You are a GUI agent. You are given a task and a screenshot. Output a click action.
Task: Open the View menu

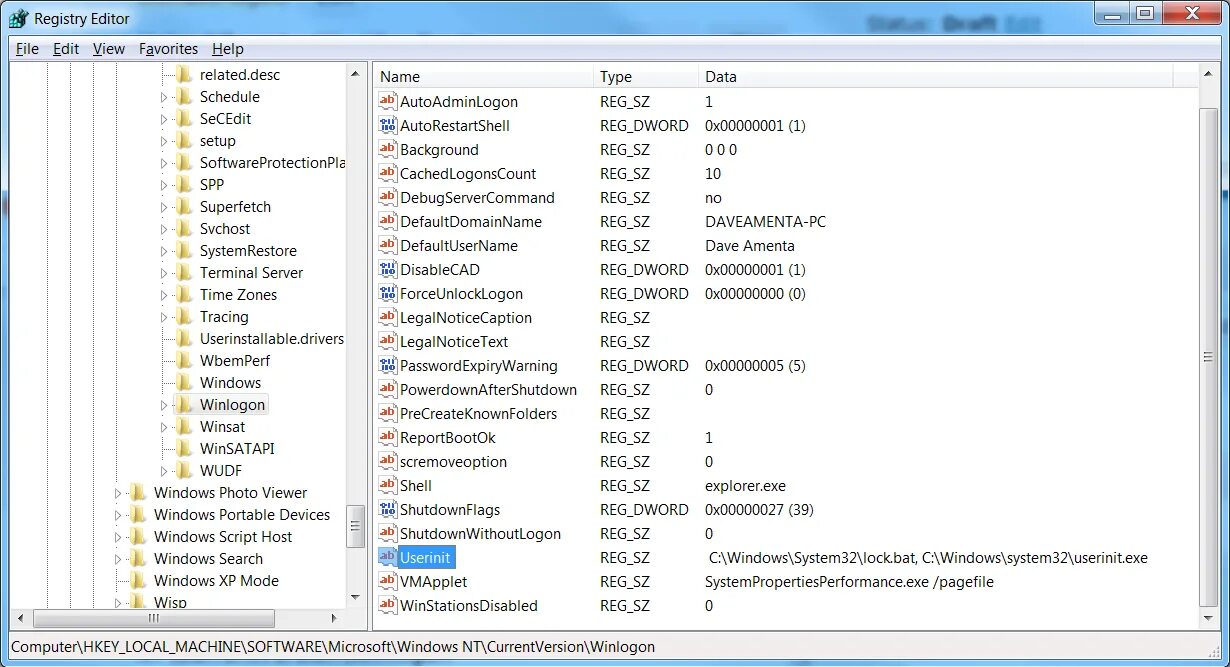click(x=109, y=48)
